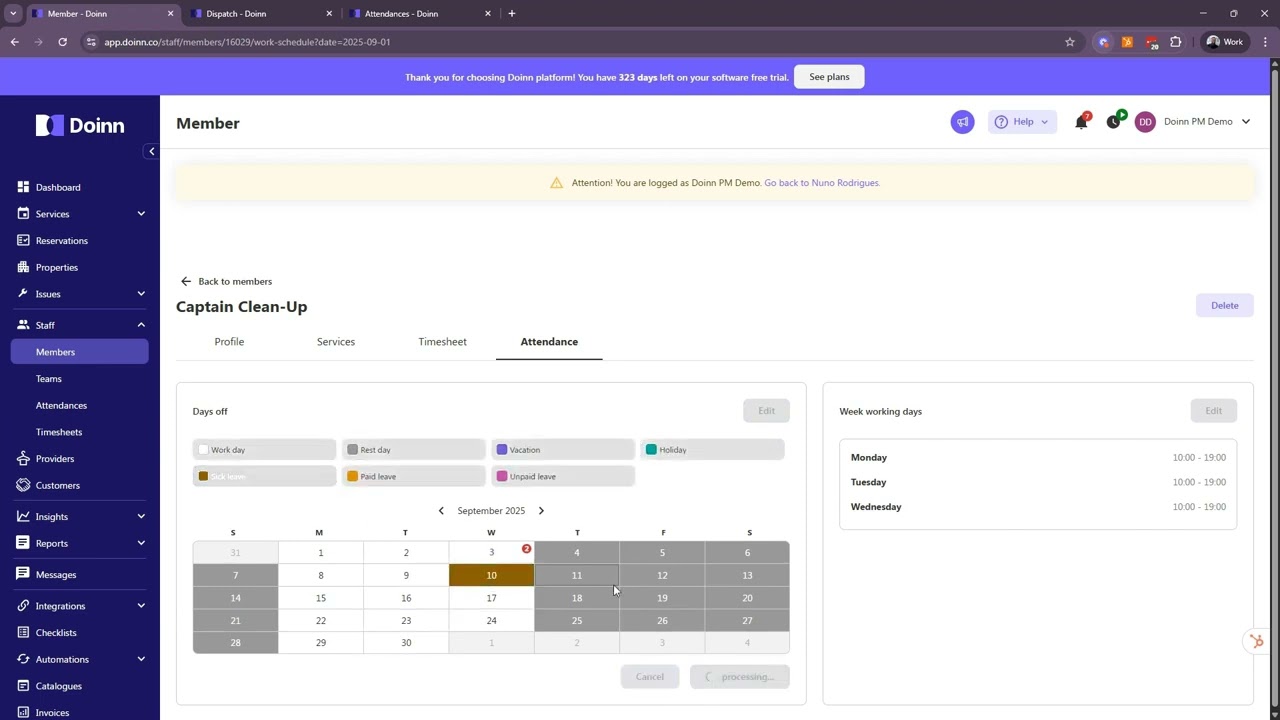Expand the Reports sidebar menu
This screenshot has height=720, width=1280.
tap(141, 543)
